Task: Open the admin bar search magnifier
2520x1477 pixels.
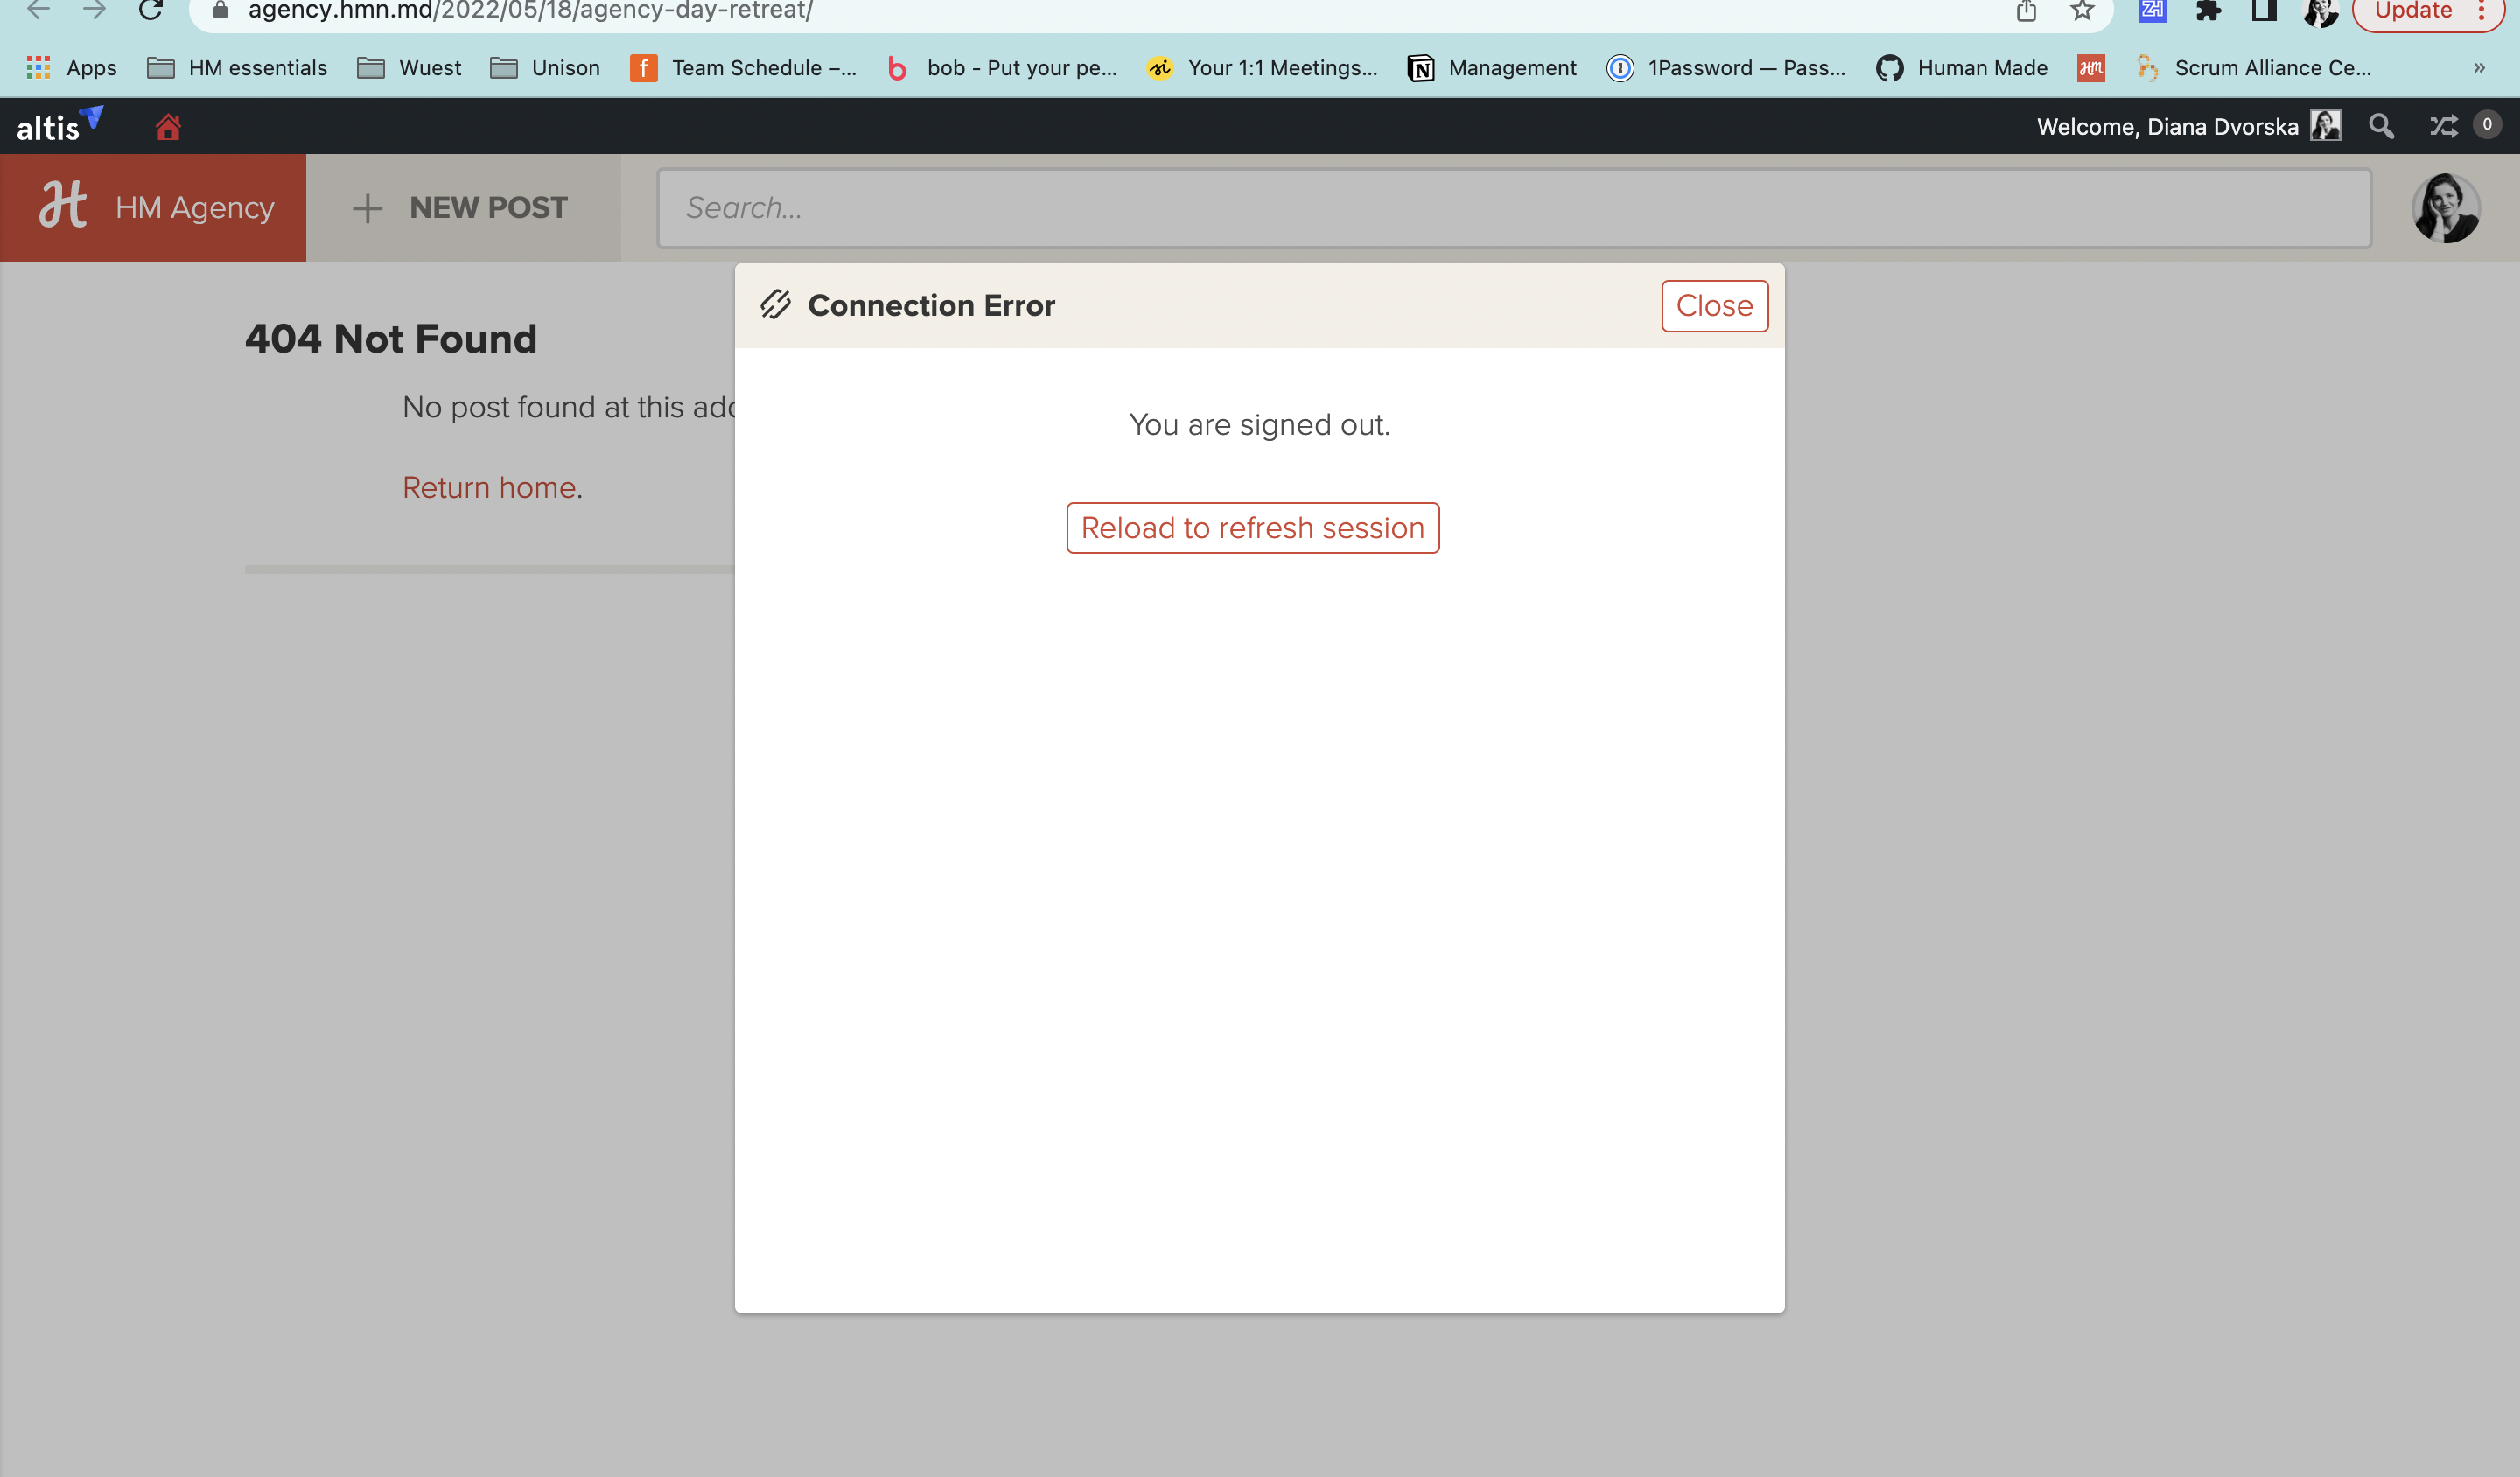Action: coord(2381,126)
